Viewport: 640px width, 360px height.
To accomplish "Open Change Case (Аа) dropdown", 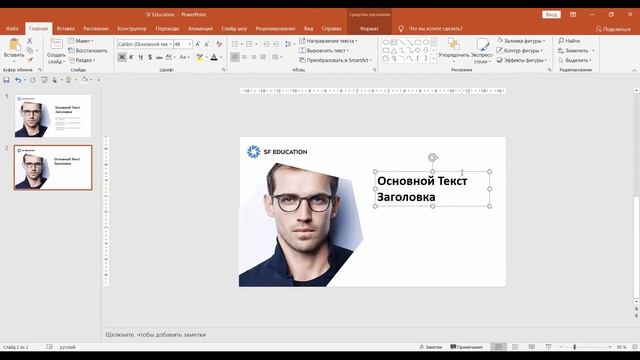I will coord(184,57).
